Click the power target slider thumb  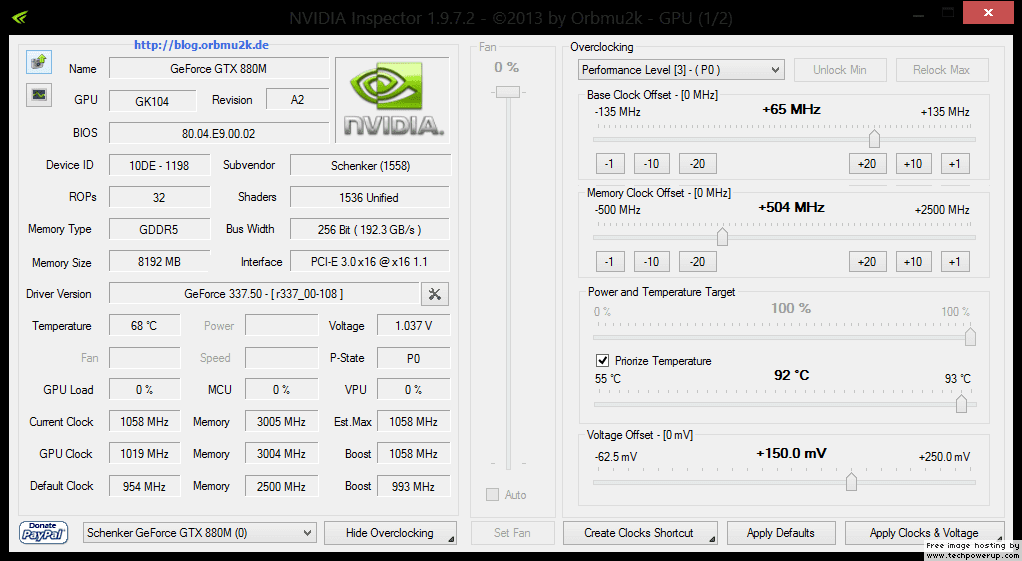tap(970, 336)
